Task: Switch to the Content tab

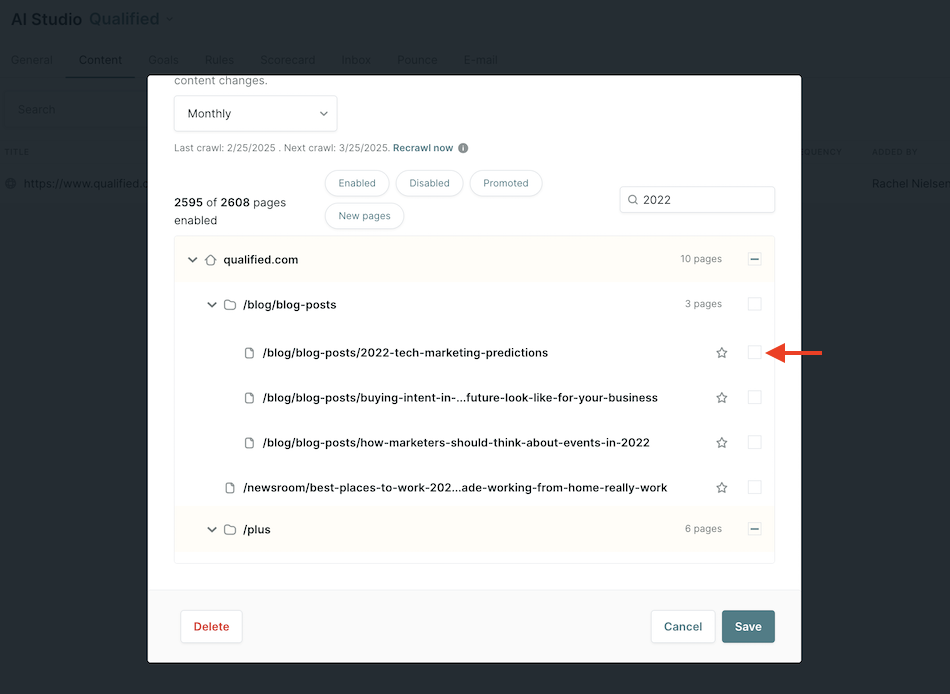Action: pos(100,60)
